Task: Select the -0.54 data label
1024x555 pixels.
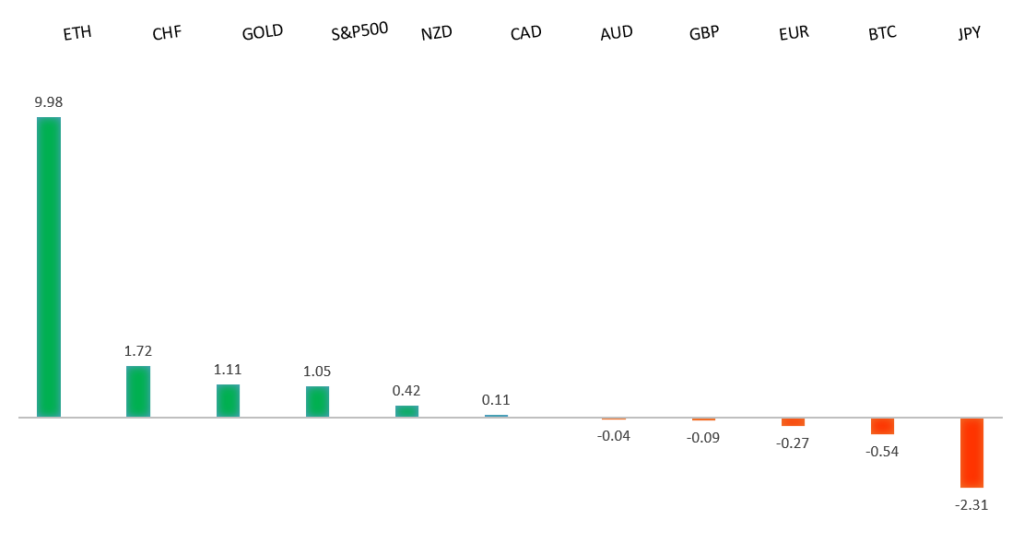Action: point(882,451)
